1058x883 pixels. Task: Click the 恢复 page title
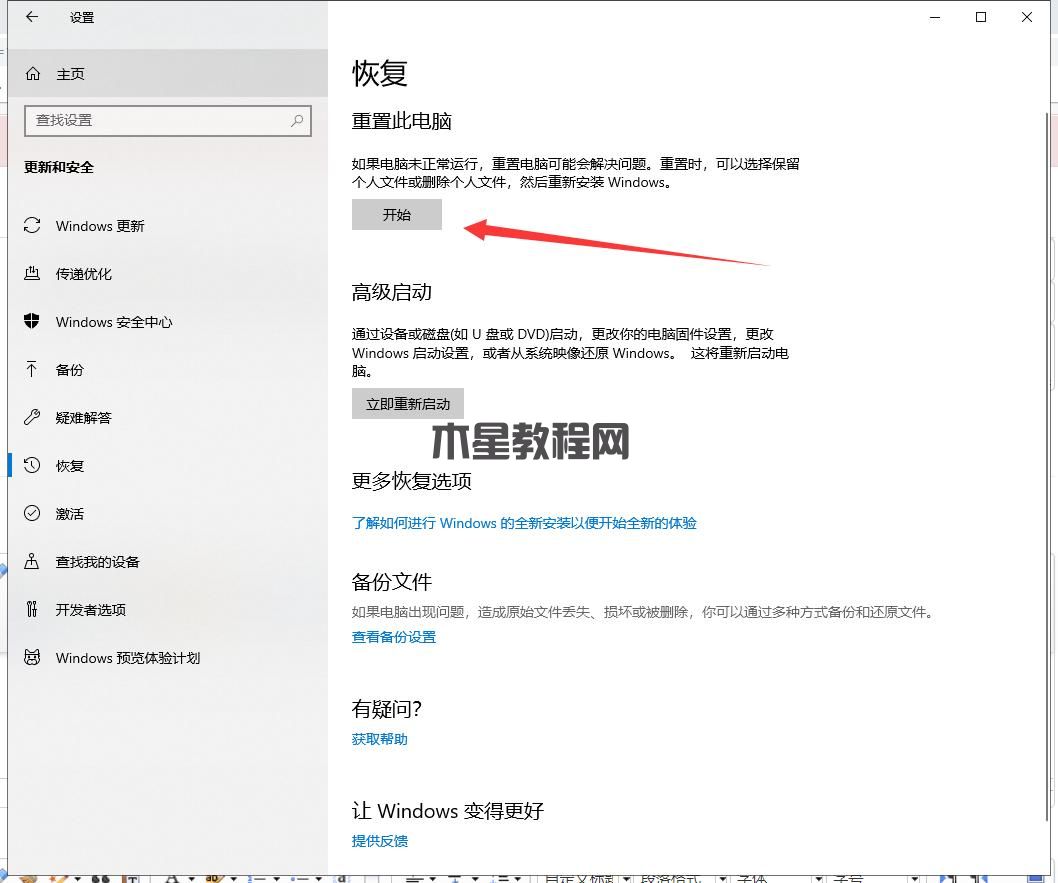tap(380, 73)
